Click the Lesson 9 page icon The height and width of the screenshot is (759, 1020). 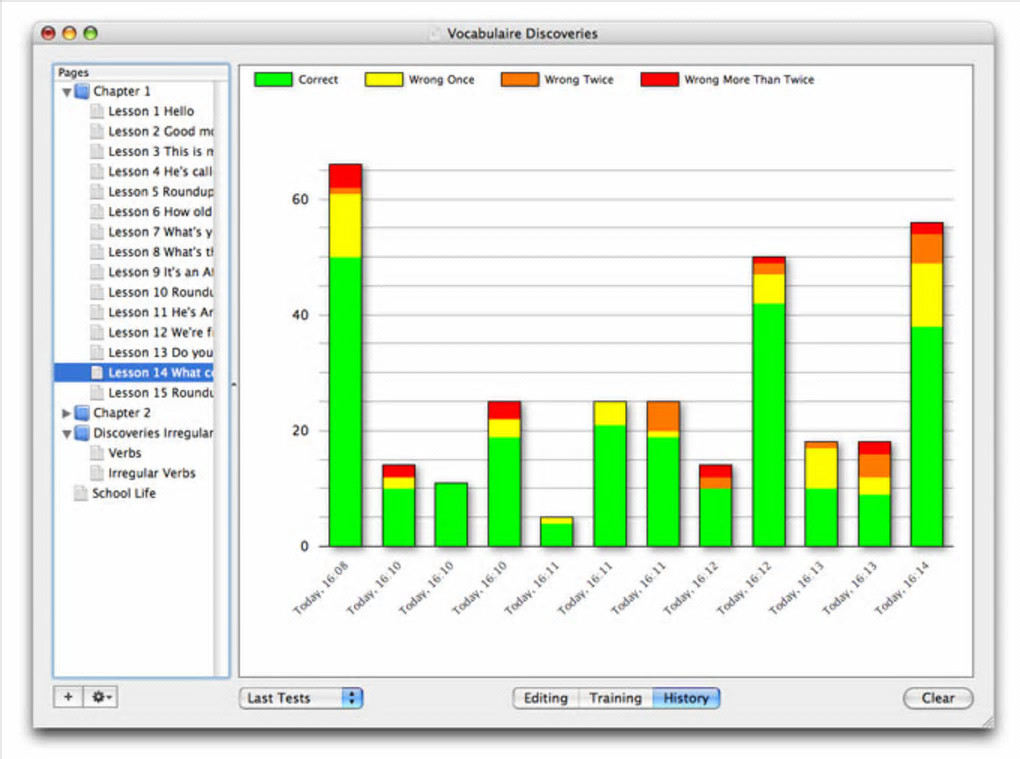click(x=97, y=273)
